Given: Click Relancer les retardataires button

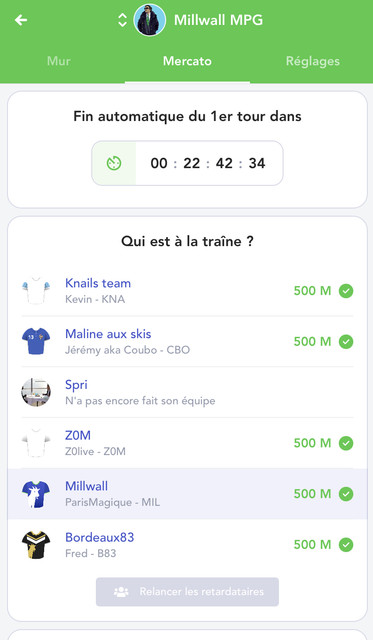Looking at the screenshot, I should pyautogui.click(x=187, y=591).
